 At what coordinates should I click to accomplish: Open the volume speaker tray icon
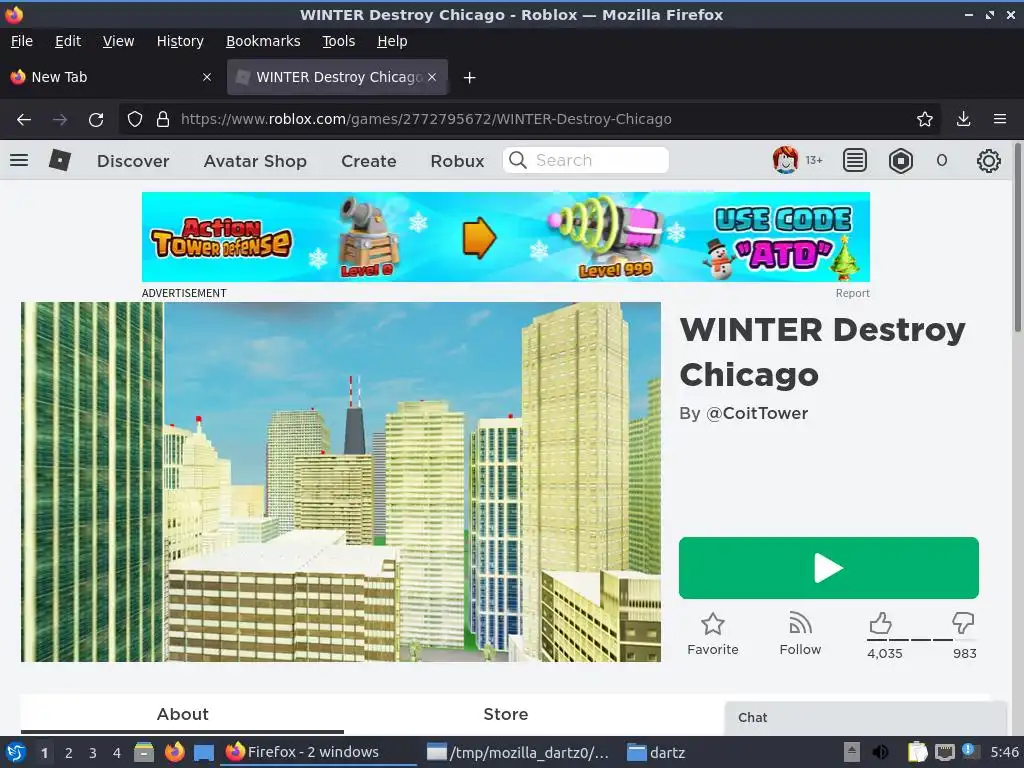[x=880, y=752]
